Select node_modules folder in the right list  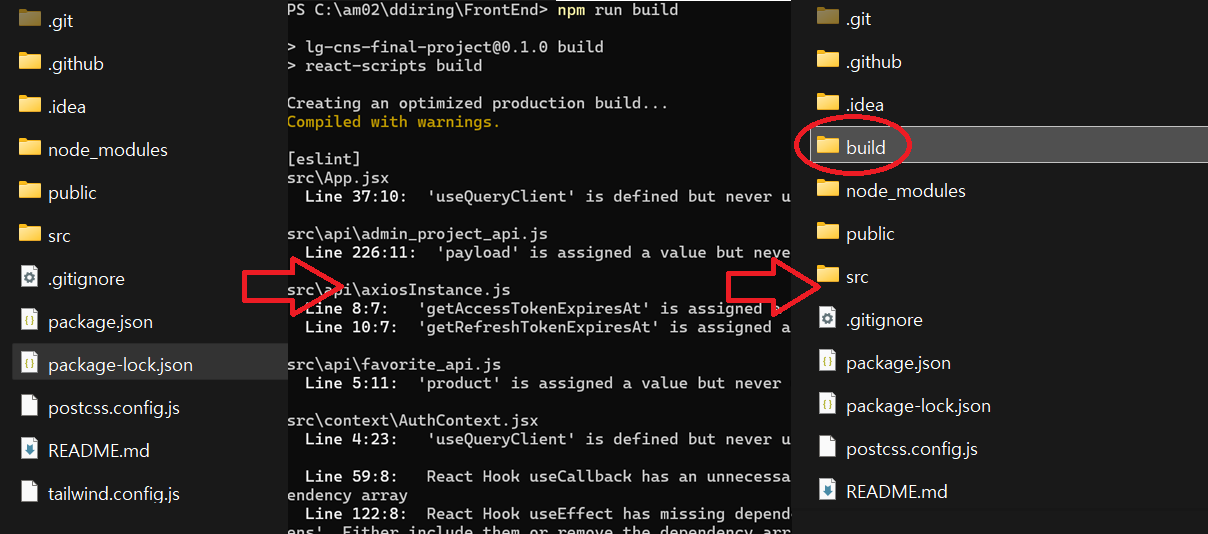tap(905, 191)
